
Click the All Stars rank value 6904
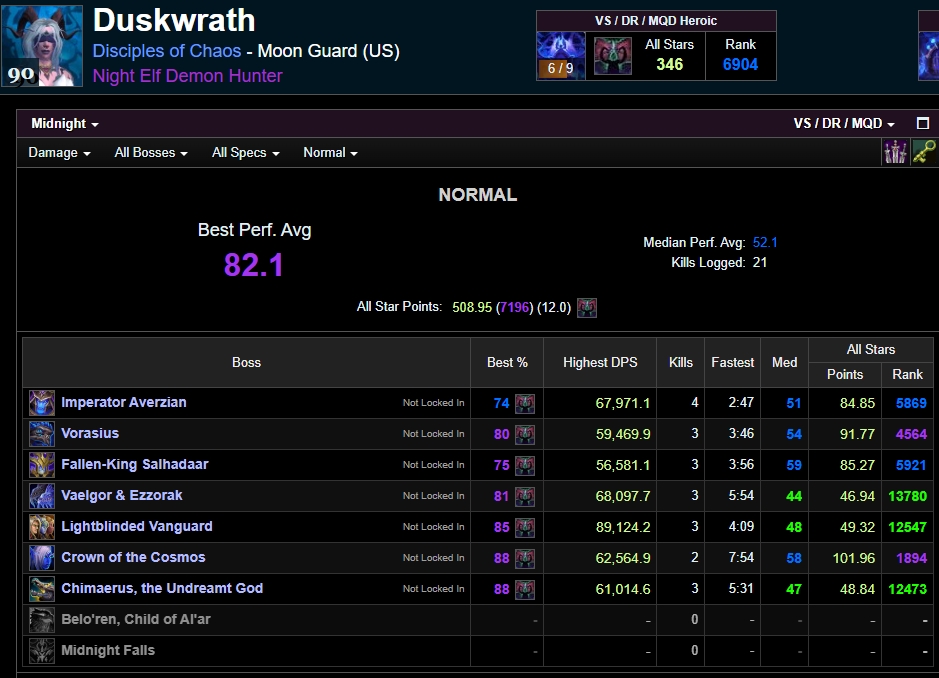click(740, 65)
